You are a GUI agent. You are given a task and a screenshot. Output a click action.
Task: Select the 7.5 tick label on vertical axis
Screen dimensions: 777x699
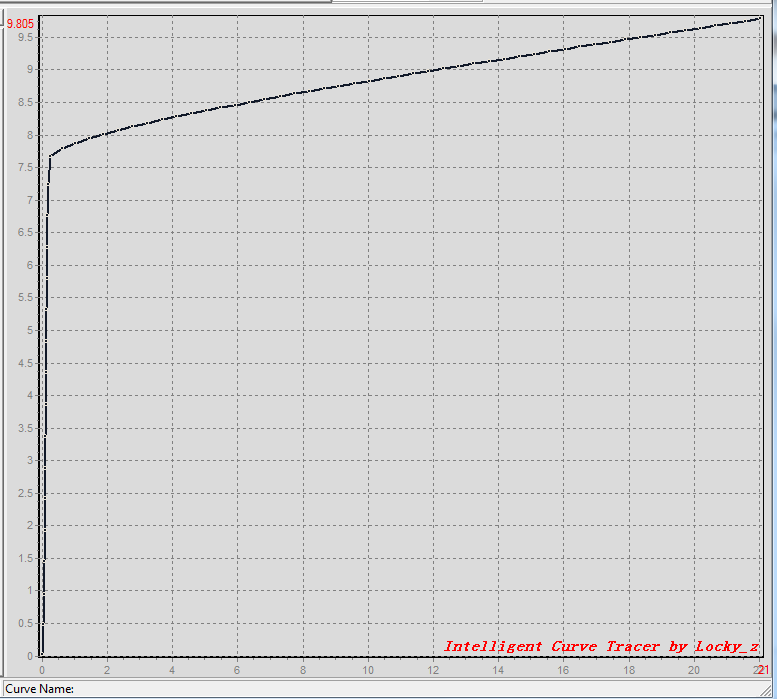(x=26, y=167)
